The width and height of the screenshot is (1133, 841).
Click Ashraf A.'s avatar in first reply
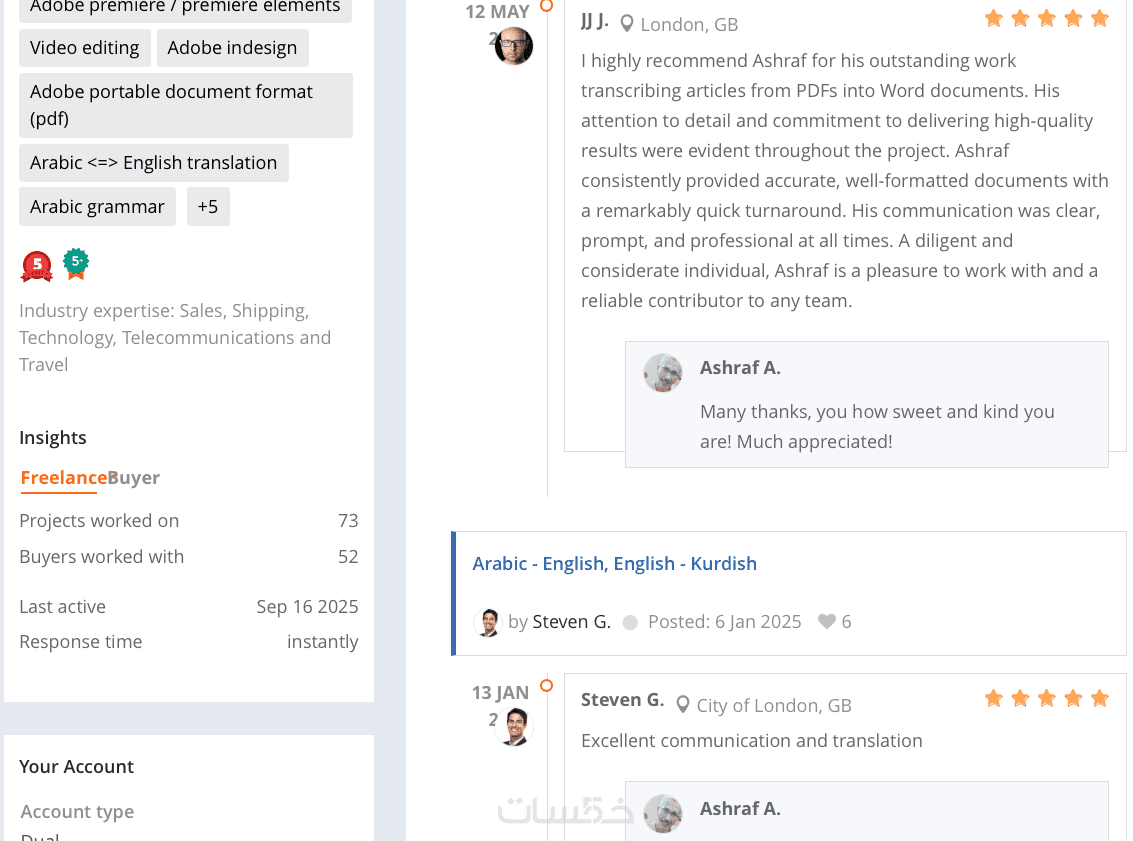(x=663, y=372)
